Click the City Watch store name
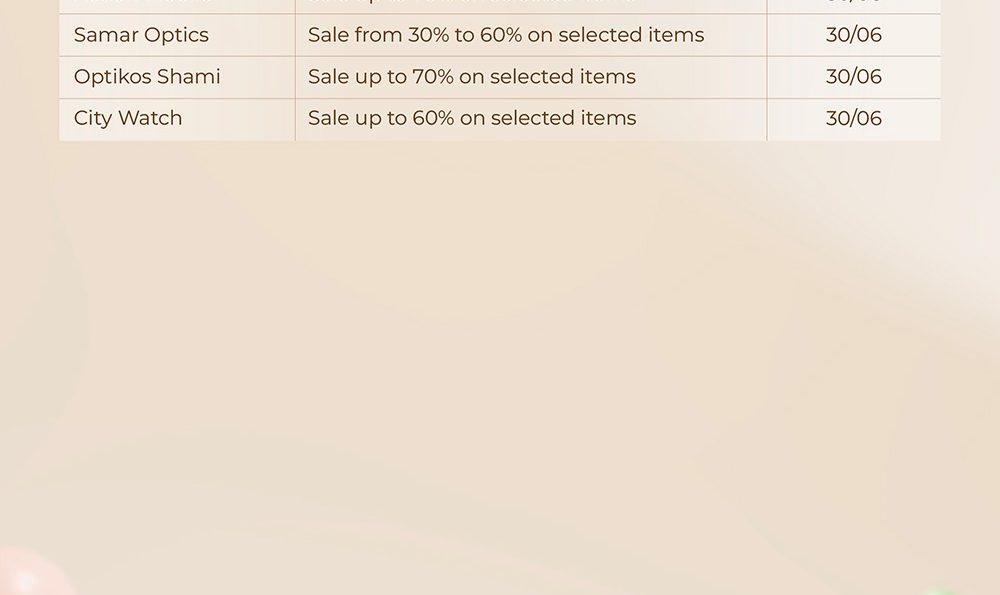Screen dimensions: 1000x595 point(128,118)
